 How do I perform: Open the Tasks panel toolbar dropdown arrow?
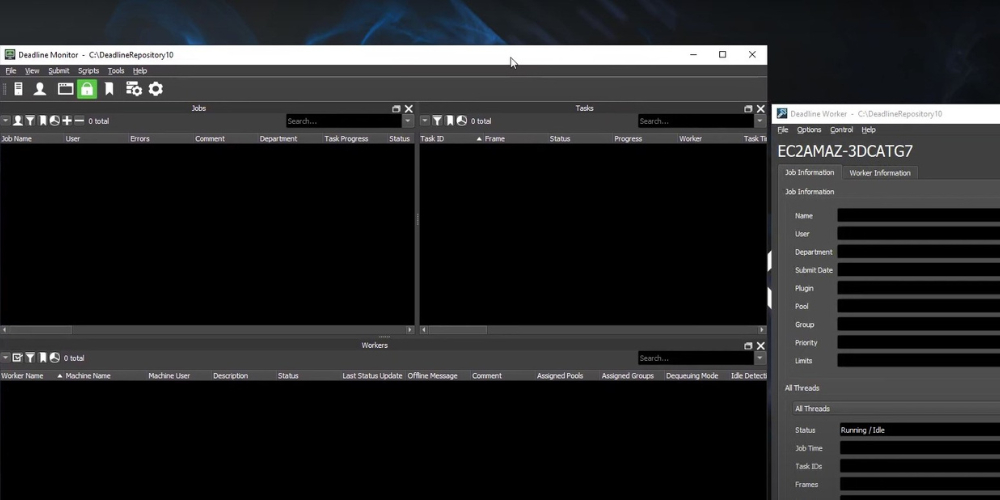coord(424,121)
